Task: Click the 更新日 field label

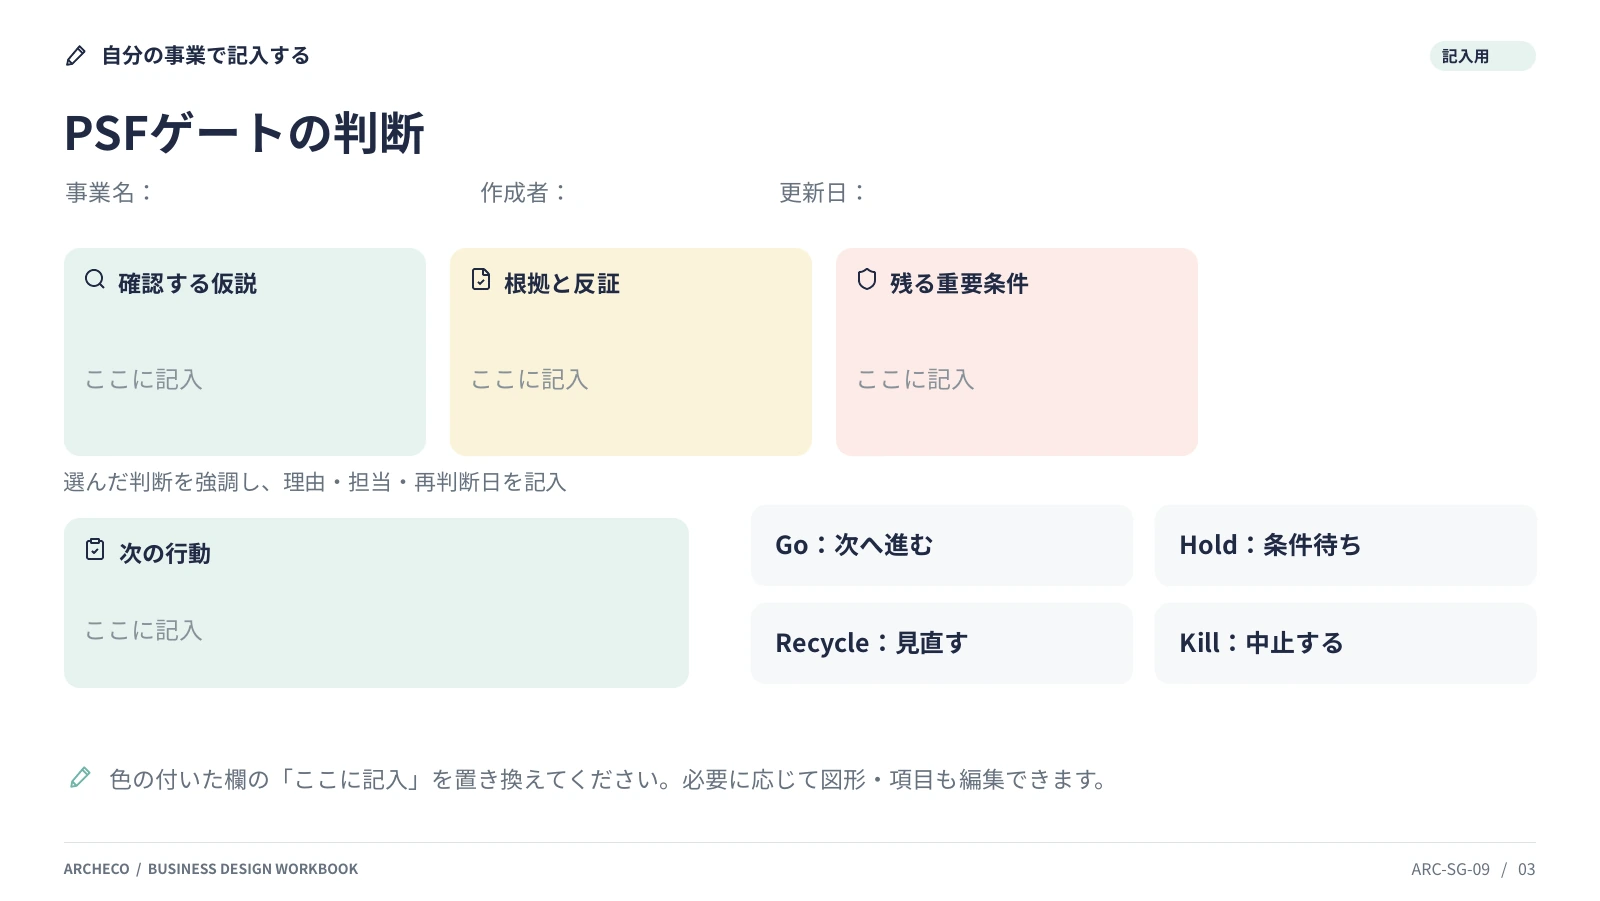Action: pyautogui.click(x=822, y=192)
